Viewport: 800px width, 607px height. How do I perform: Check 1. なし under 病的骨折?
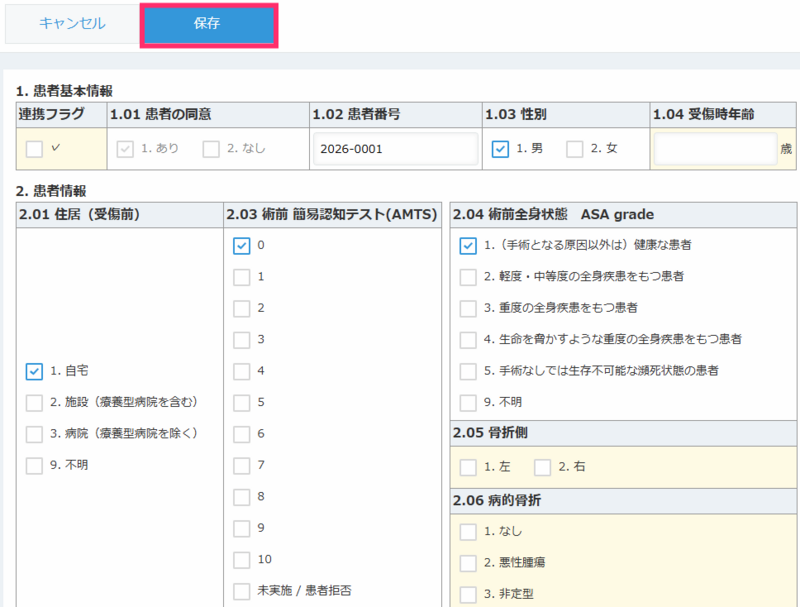468,532
